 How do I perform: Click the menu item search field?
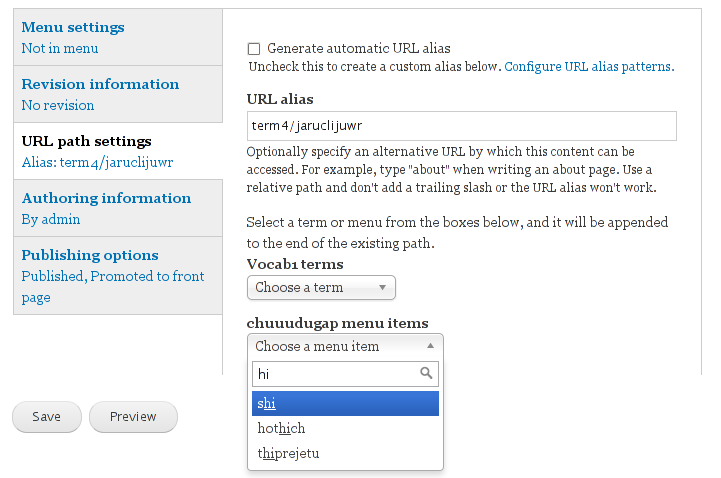coord(345,374)
